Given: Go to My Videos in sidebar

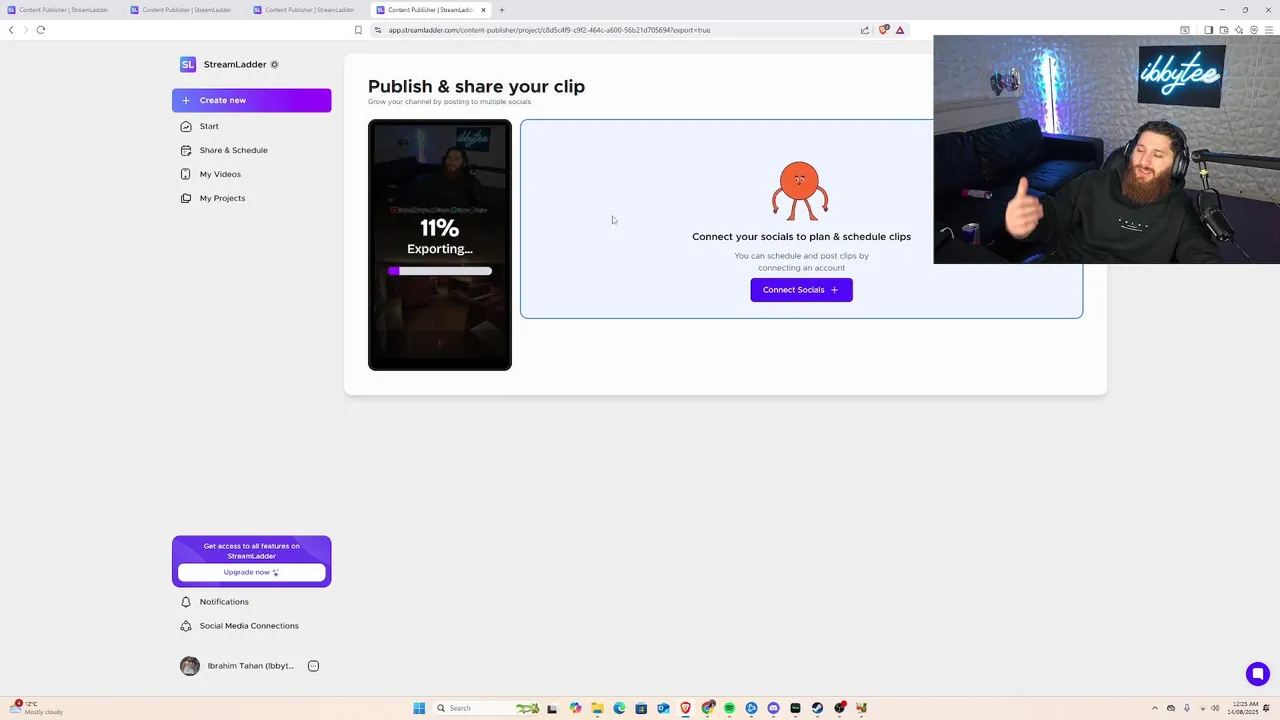Looking at the screenshot, I should coord(220,174).
